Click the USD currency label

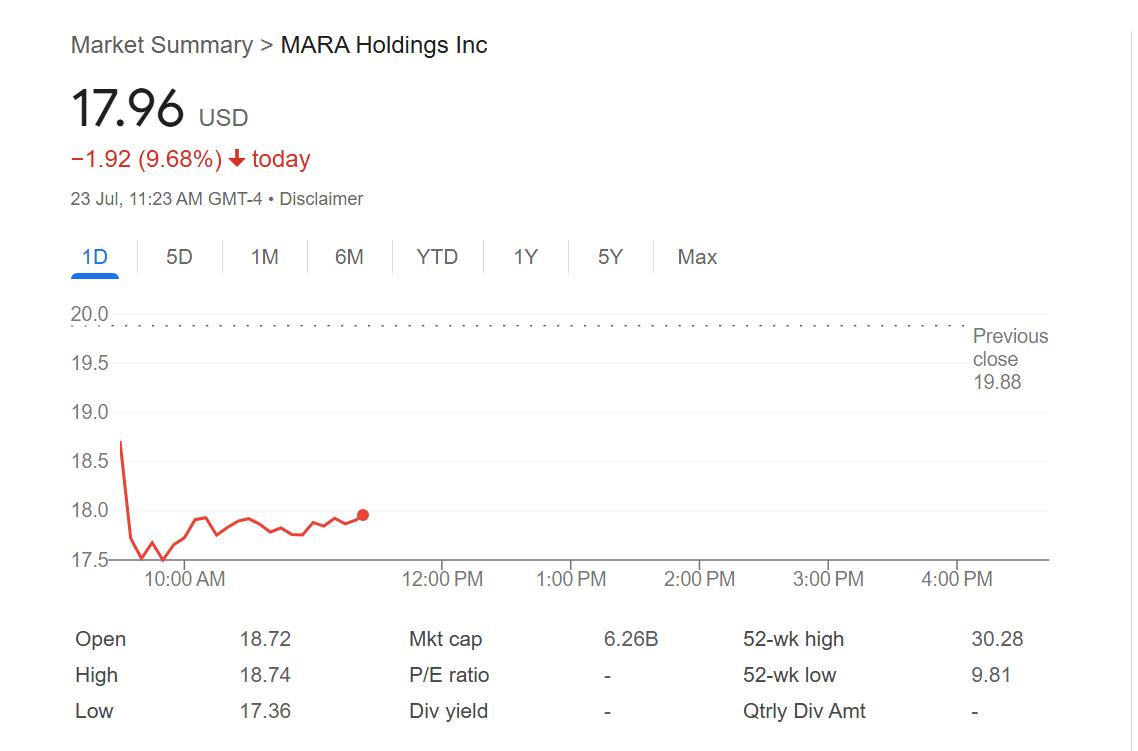(x=224, y=118)
